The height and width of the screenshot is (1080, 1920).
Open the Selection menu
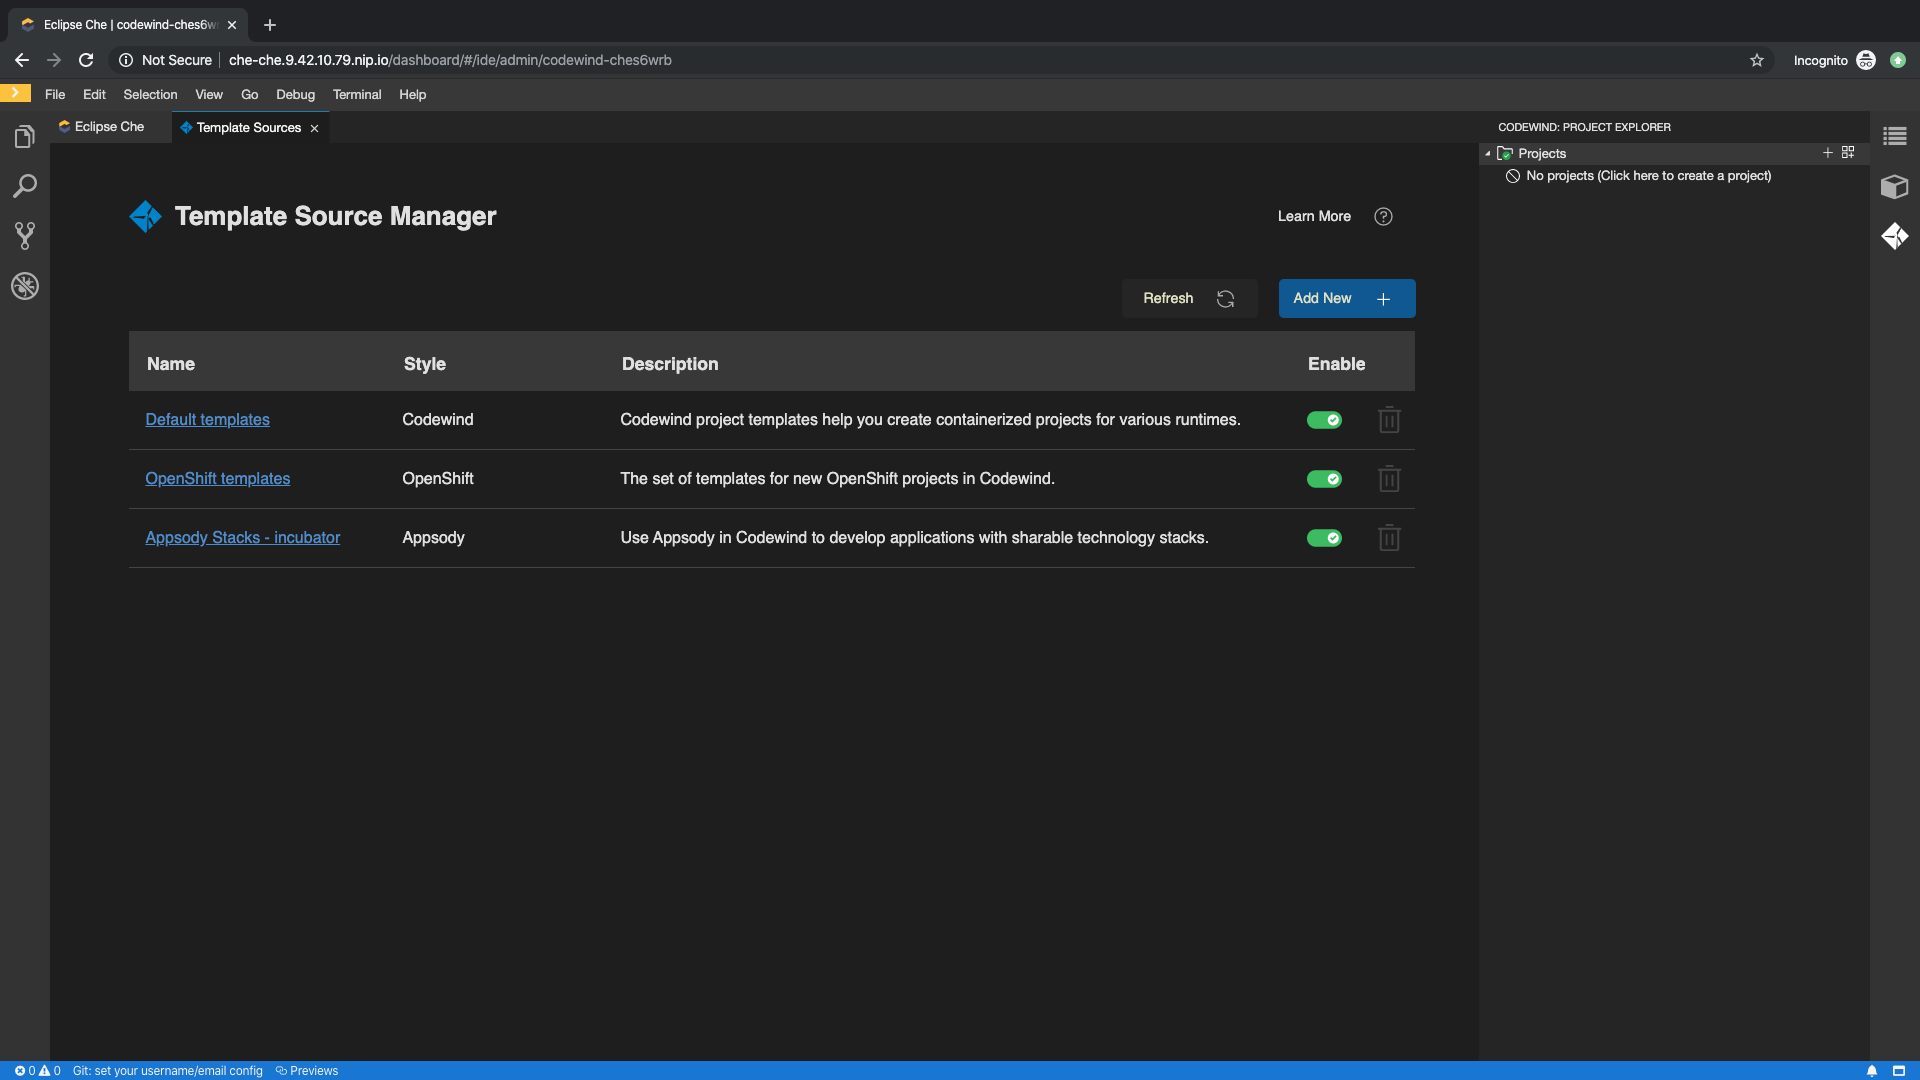tap(150, 94)
